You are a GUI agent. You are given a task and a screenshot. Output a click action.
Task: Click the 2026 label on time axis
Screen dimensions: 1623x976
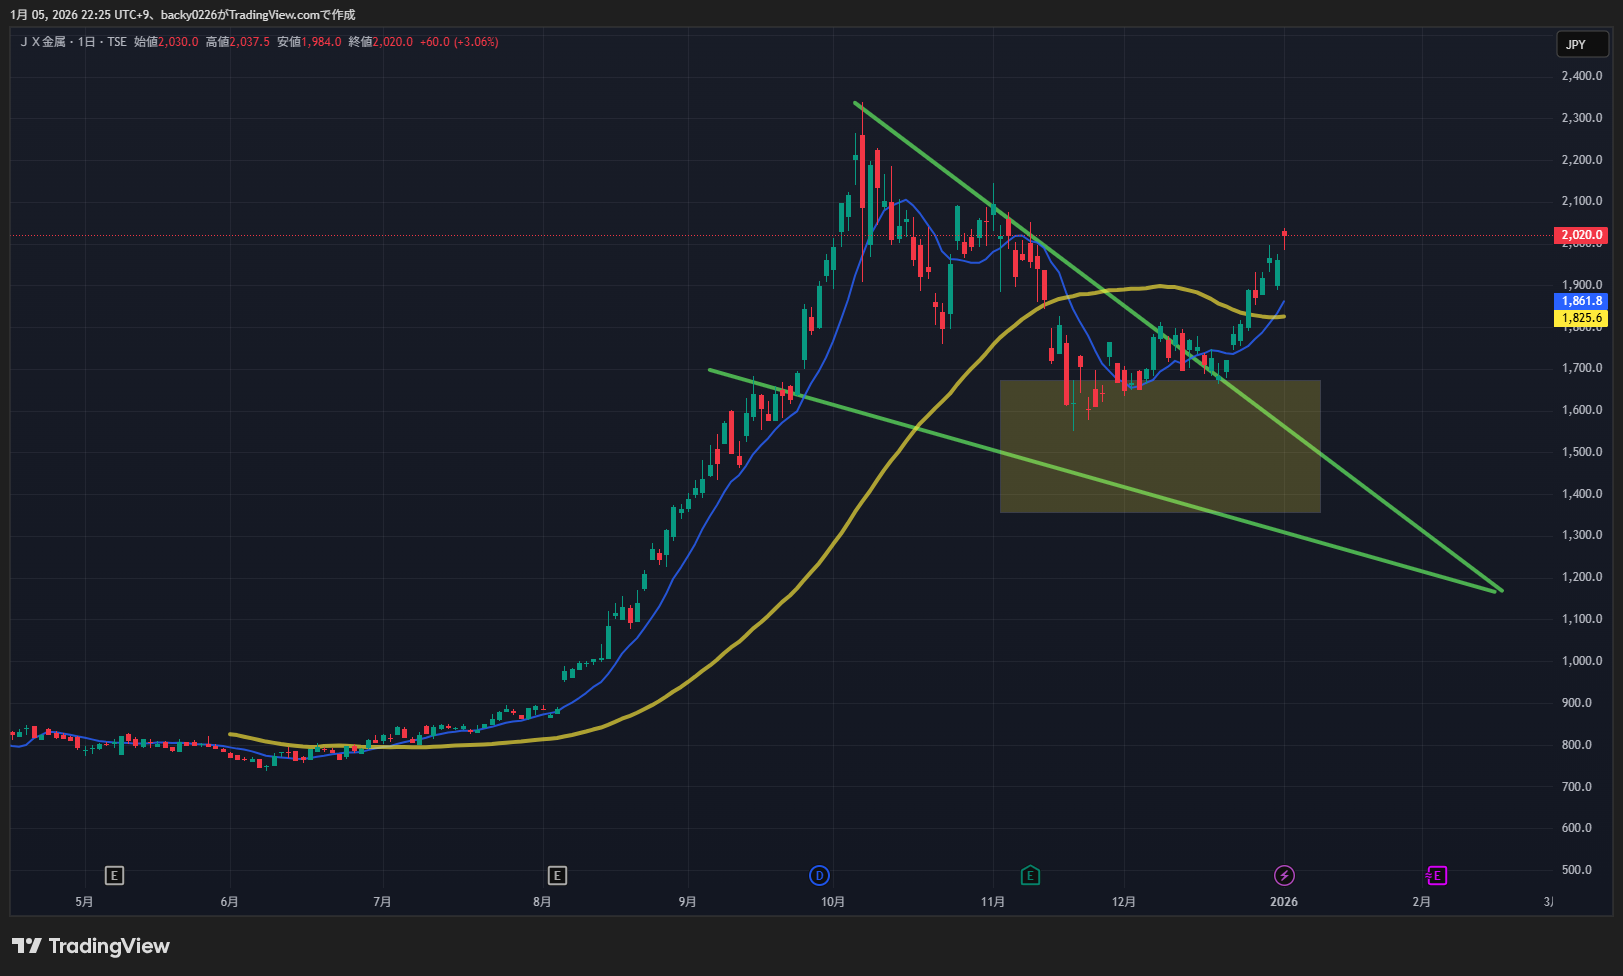click(x=1284, y=902)
